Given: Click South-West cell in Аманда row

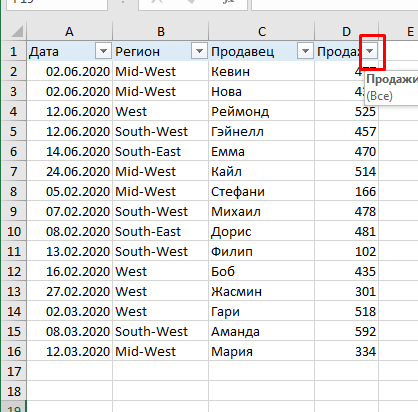Looking at the screenshot, I should pyautogui.click(x=161, y=332).
